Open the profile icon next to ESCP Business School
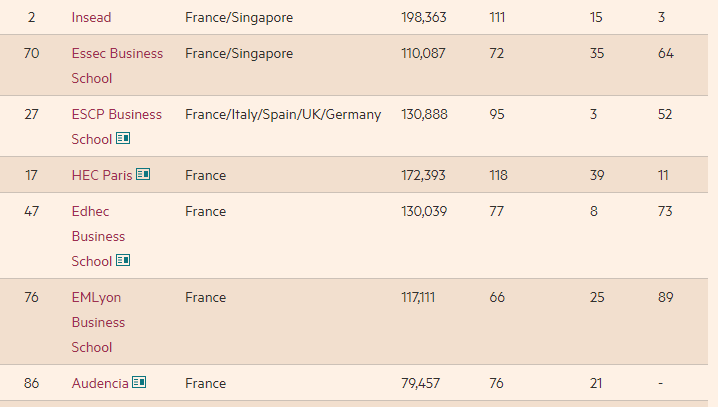Image resolution: width=718 pixels, height=407 pixels. (123, 138)
